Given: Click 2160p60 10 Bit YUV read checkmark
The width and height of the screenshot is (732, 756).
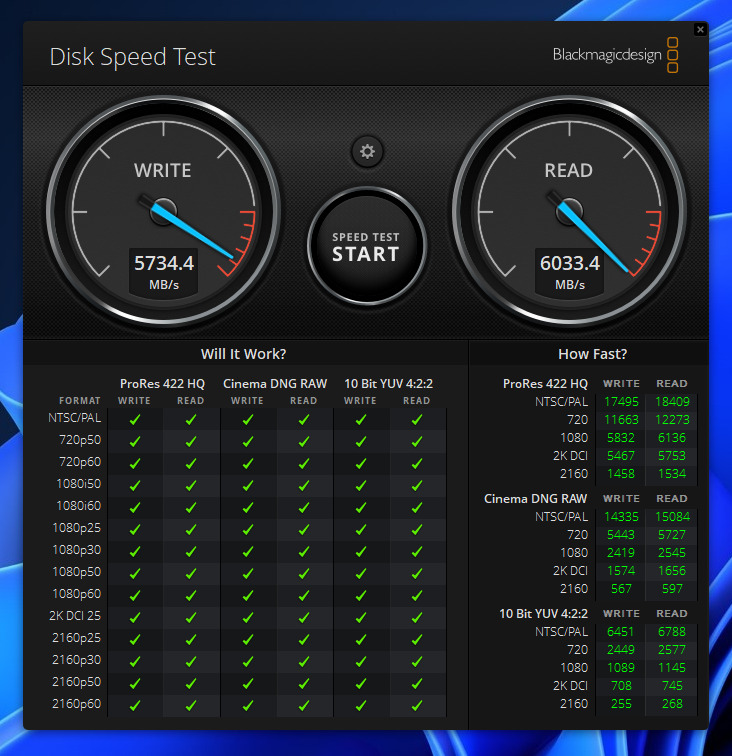Looking at the screenshot, I should point(417,705).
